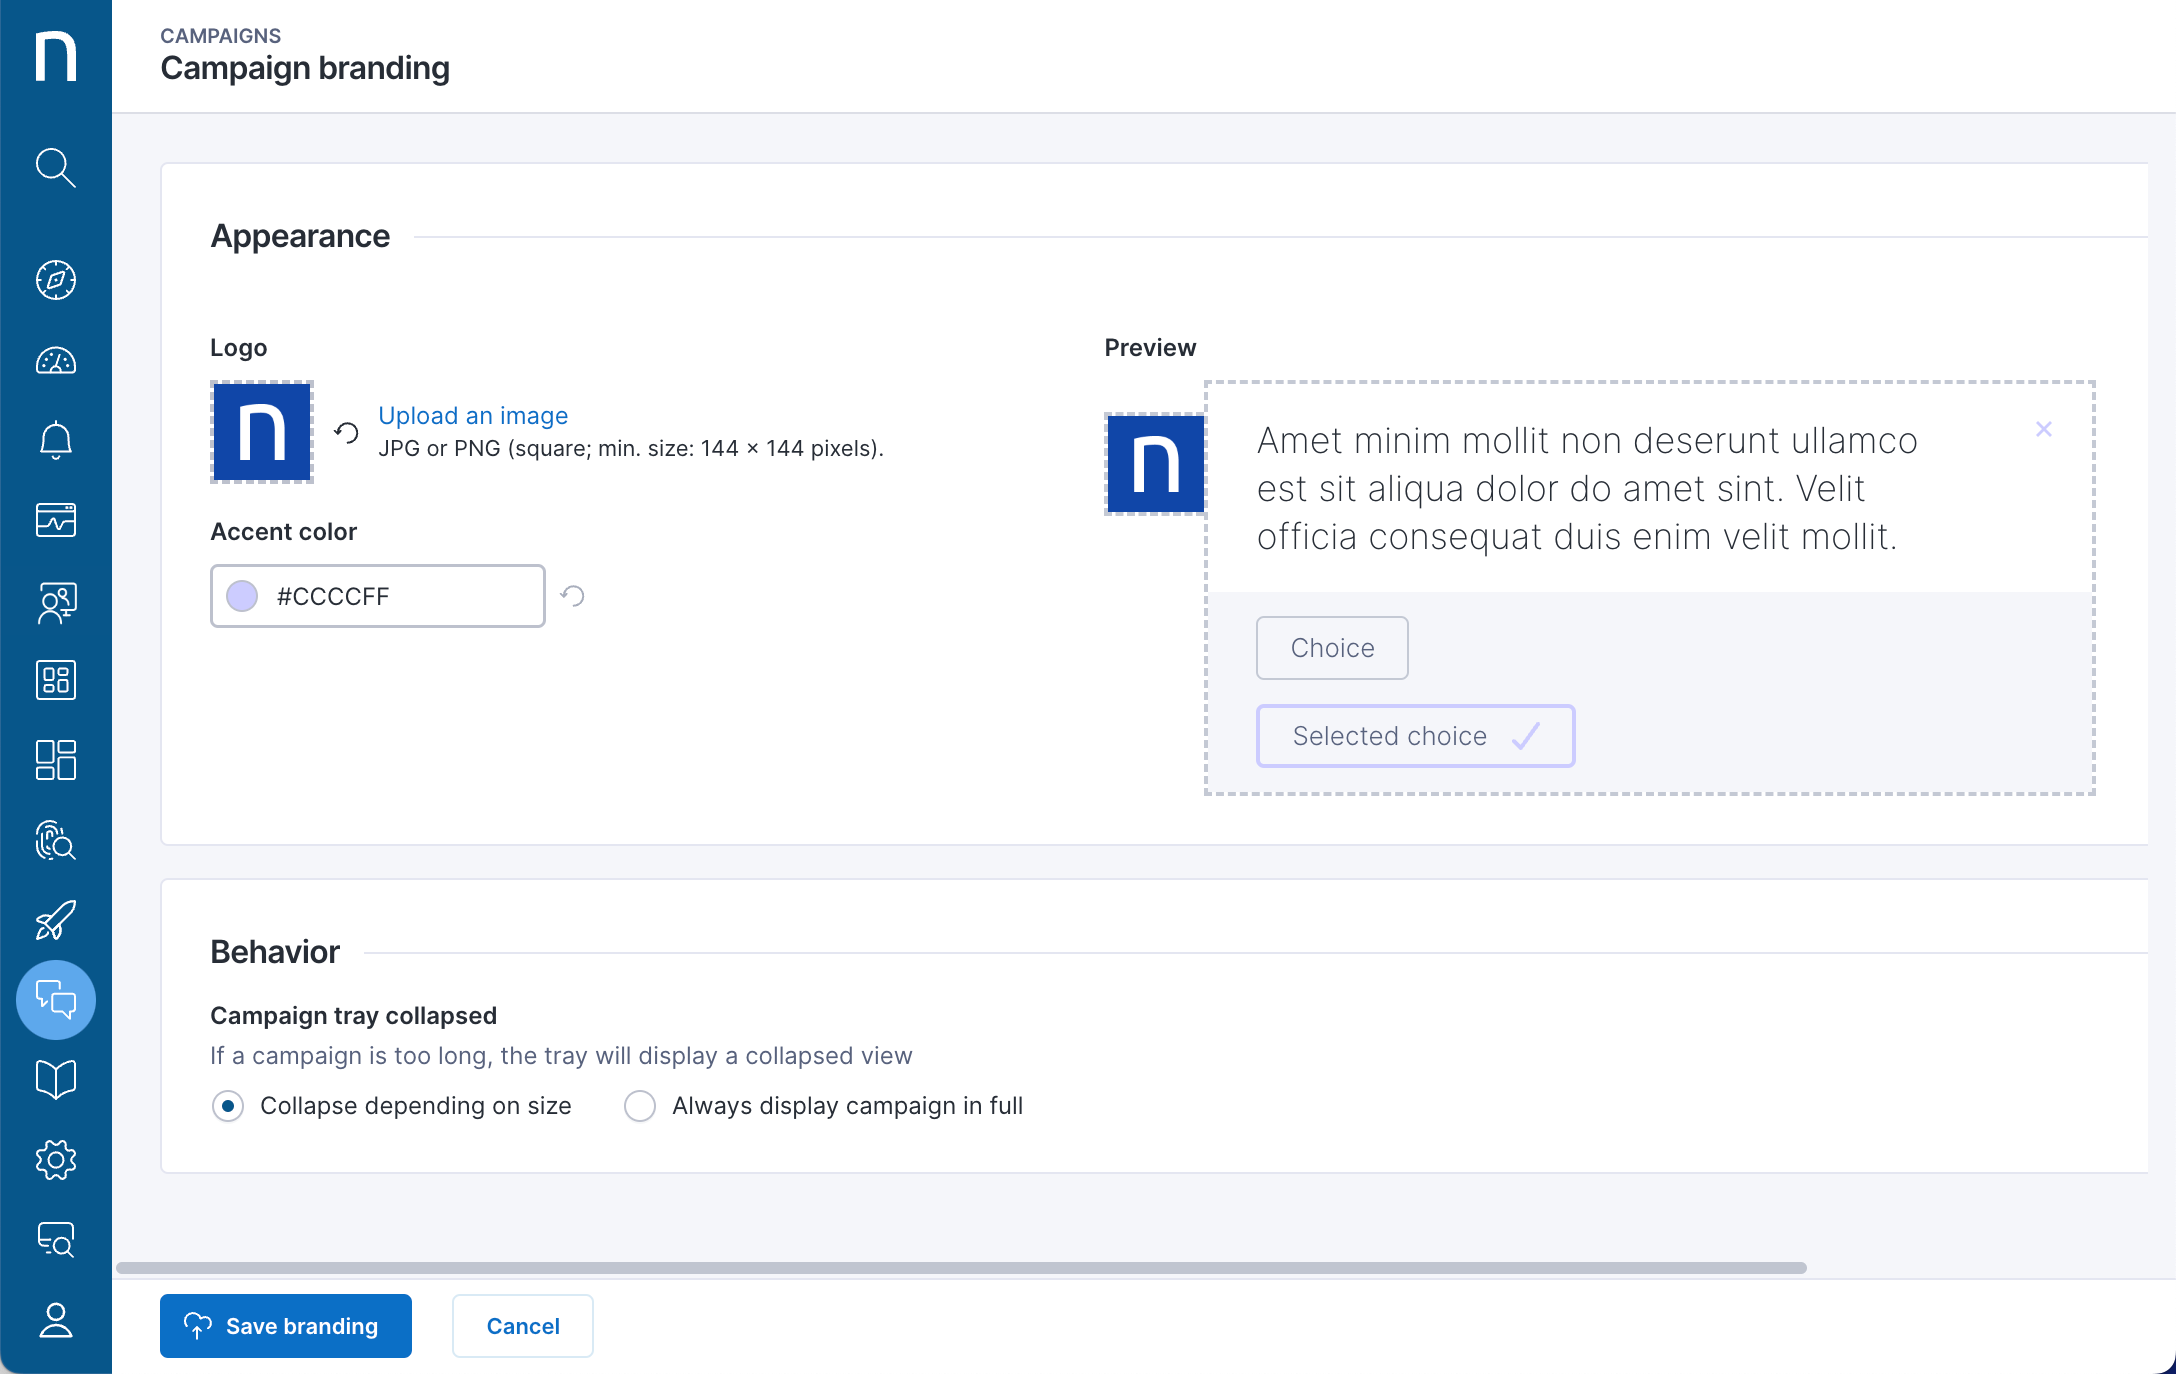The width and height of the screenshot is (2176, 1374).
Task: Reset the accent color value
Action: 573,596
